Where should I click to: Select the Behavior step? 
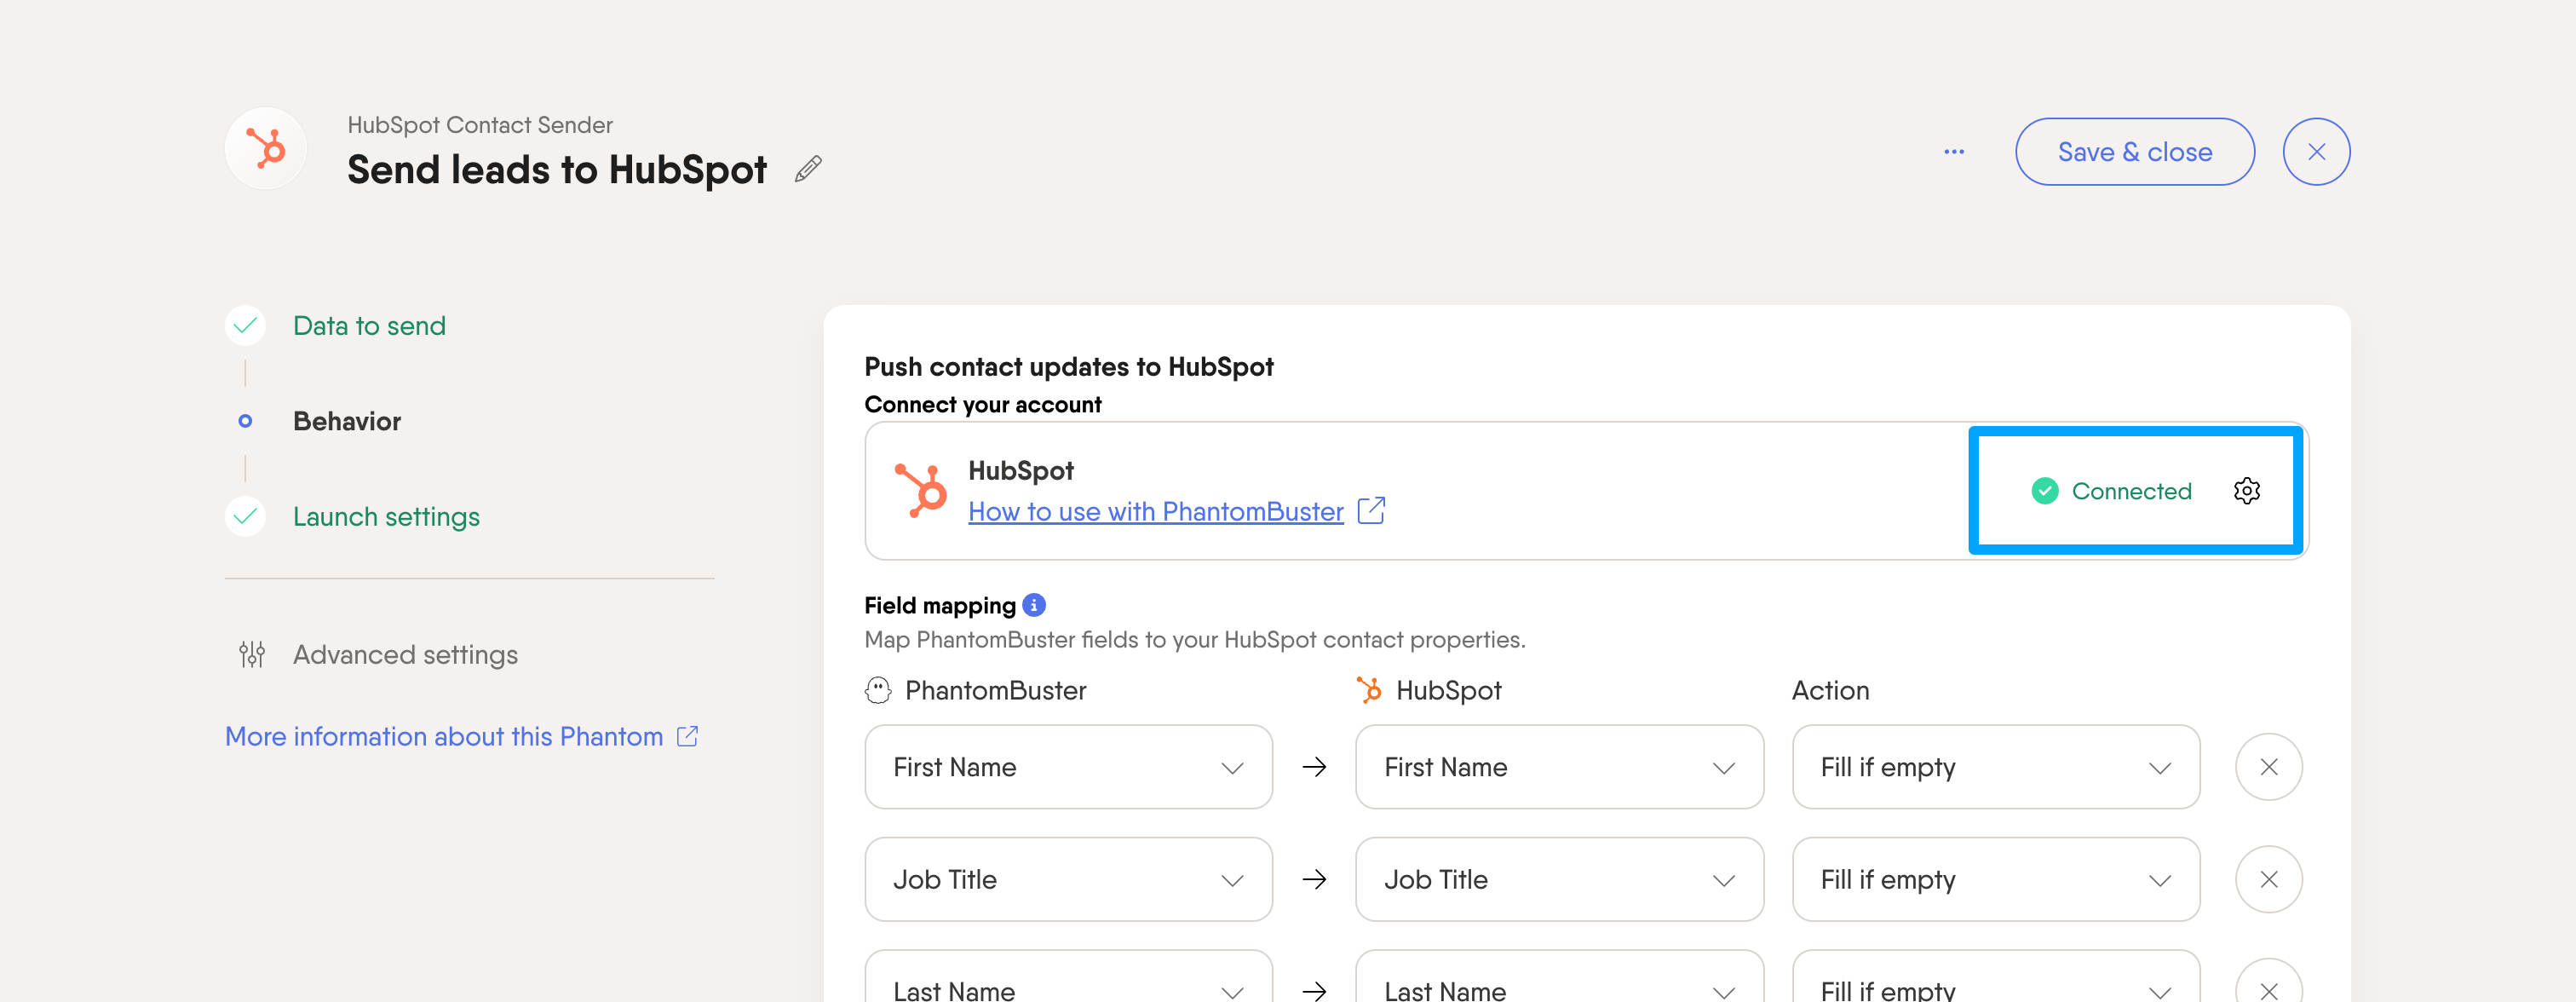[x=346, y=421]
